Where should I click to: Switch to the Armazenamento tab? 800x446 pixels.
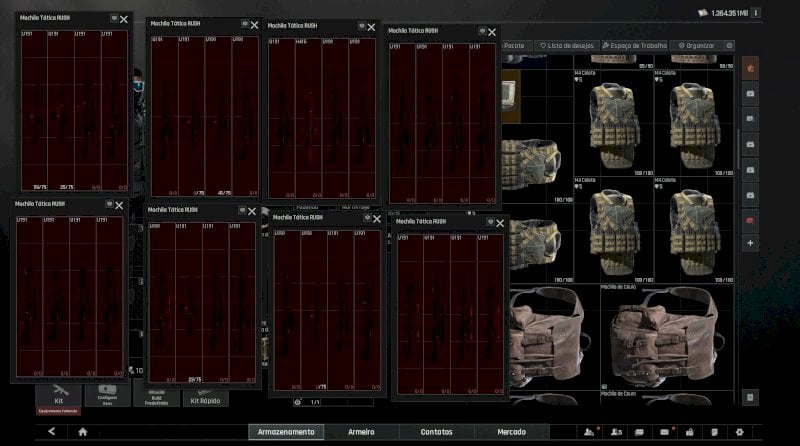tap(286, 432)
